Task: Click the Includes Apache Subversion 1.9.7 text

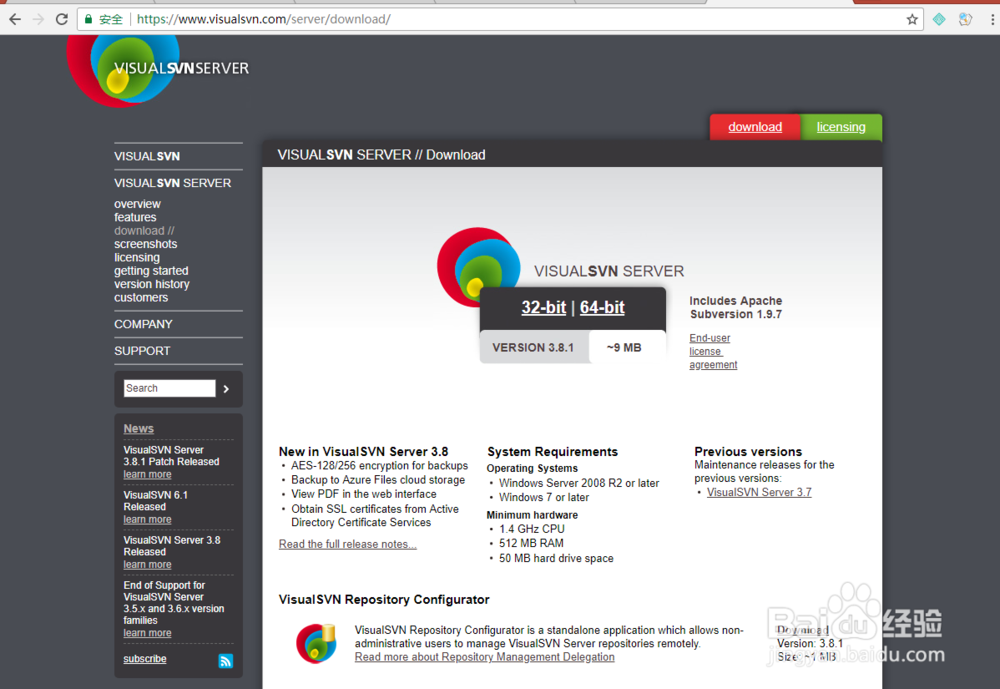Action: pos(736,307)
